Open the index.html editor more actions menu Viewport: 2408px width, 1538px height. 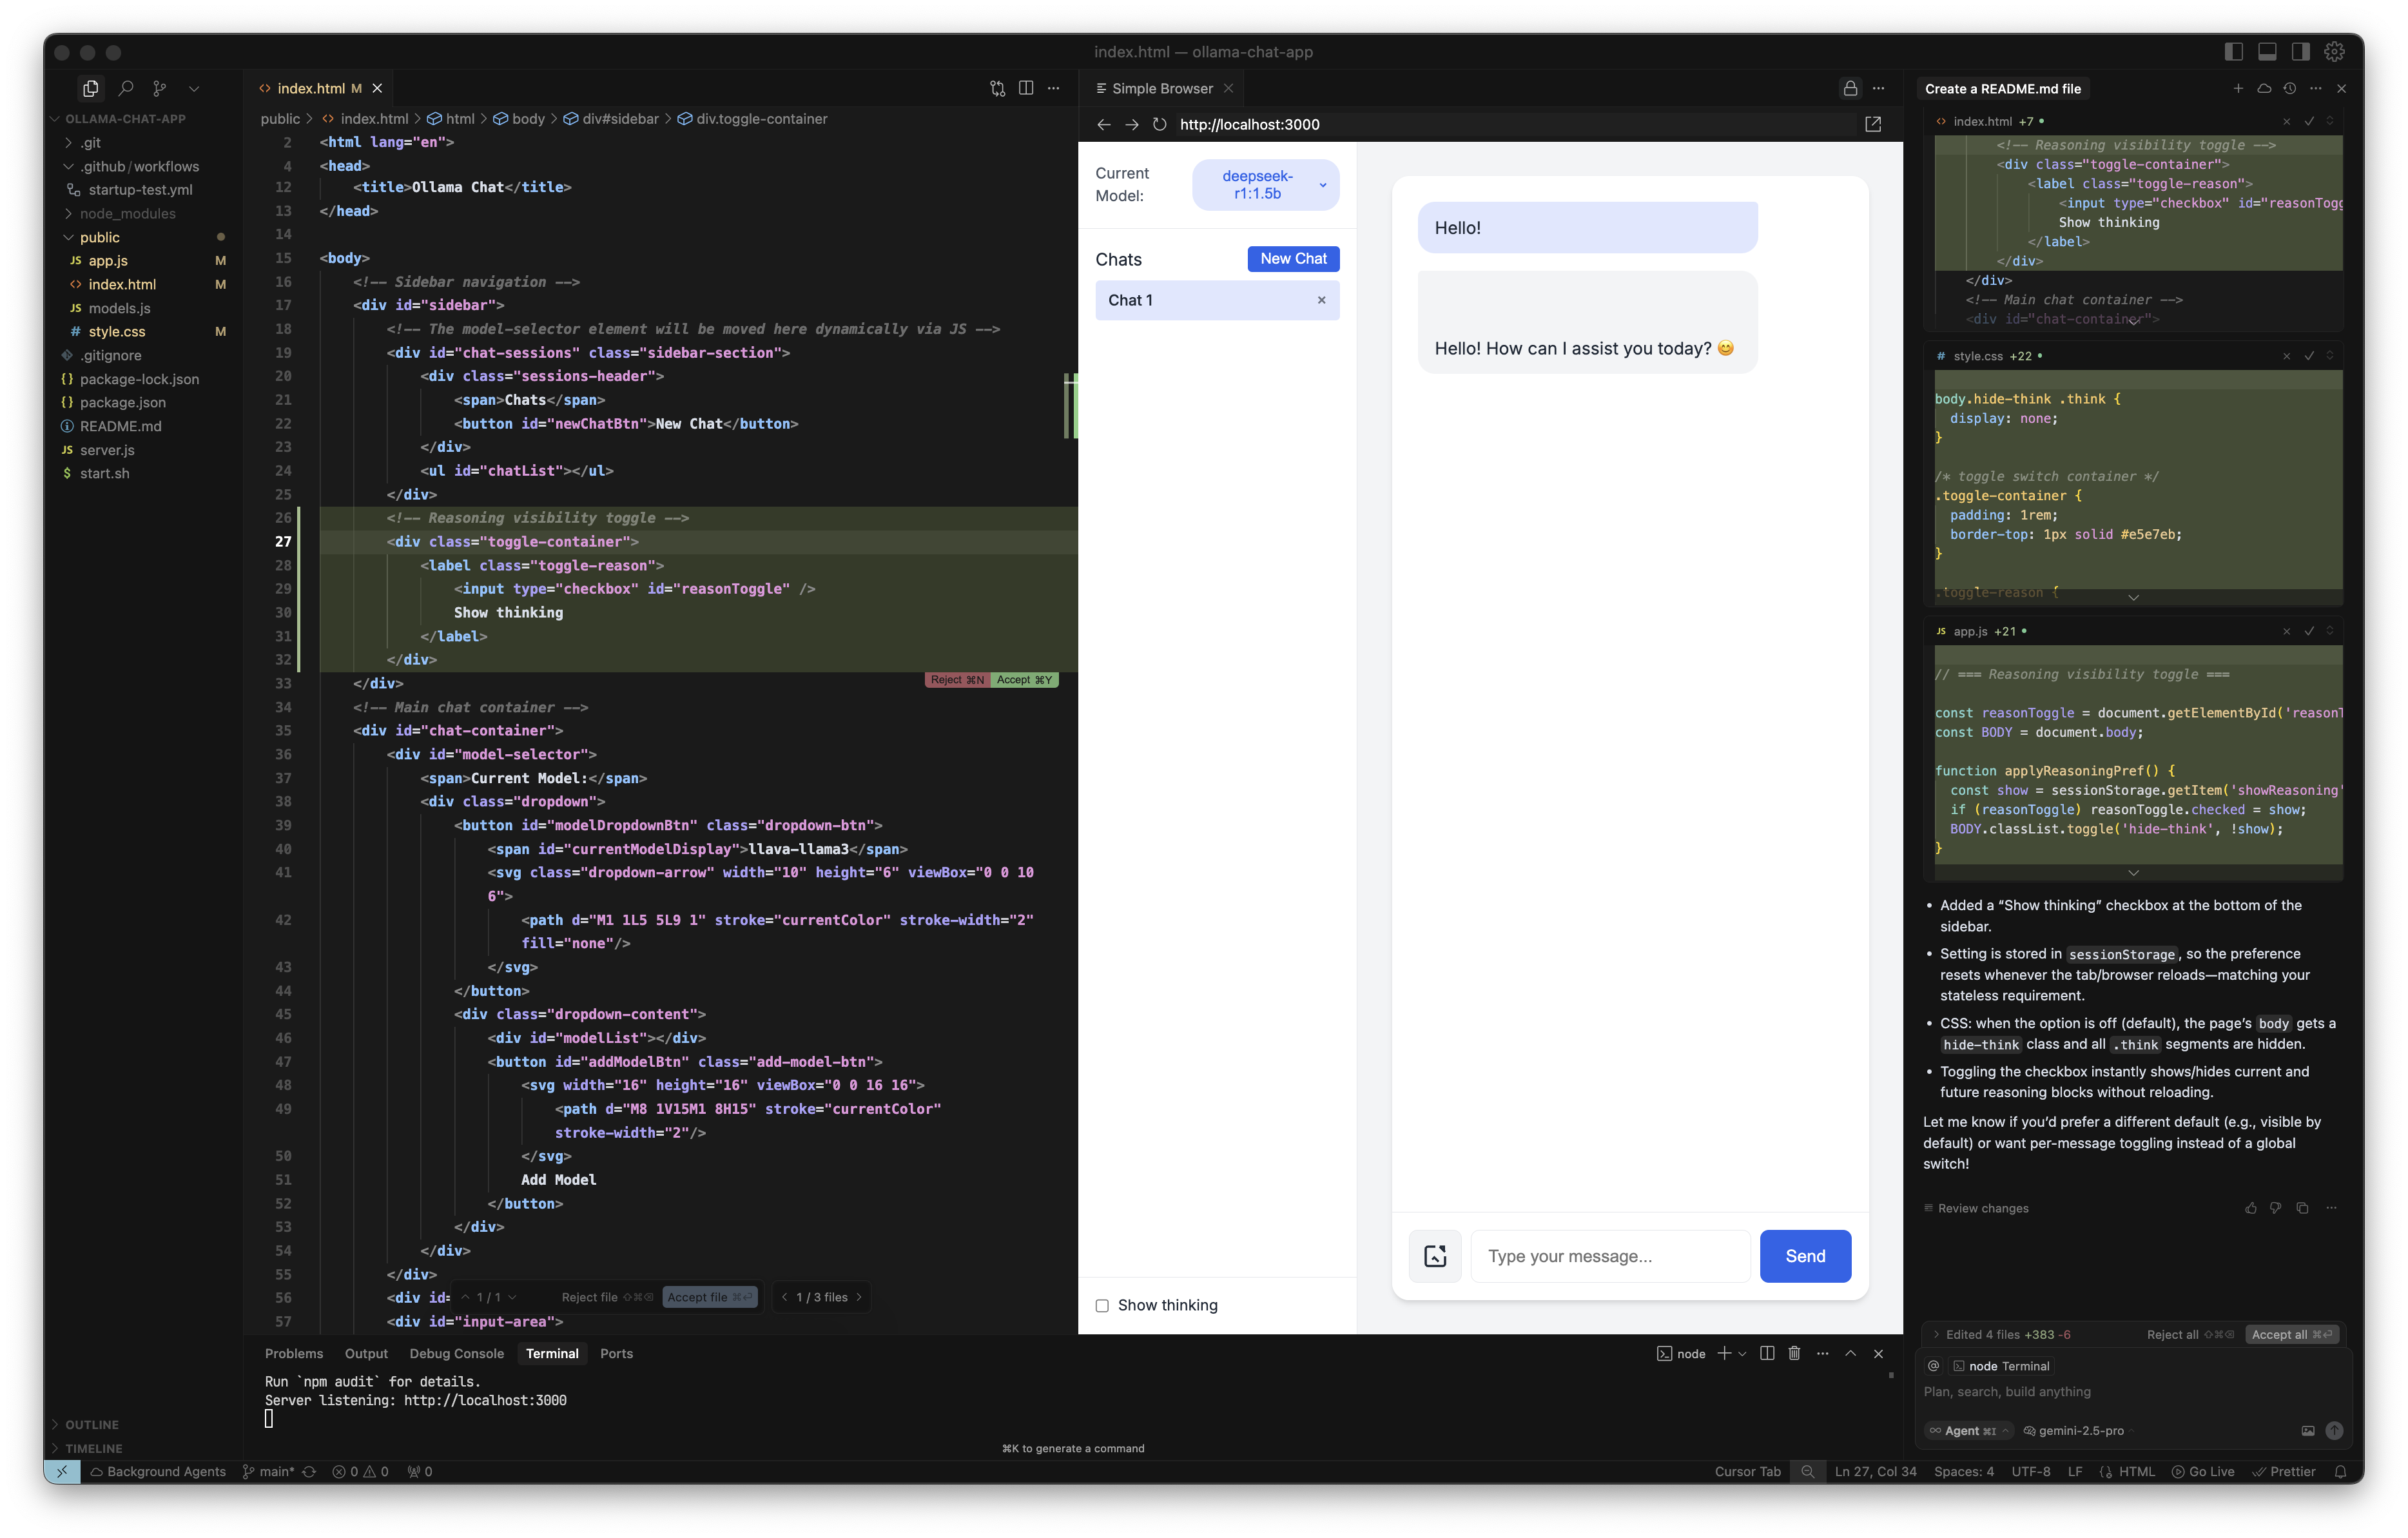coord(1054,88)
